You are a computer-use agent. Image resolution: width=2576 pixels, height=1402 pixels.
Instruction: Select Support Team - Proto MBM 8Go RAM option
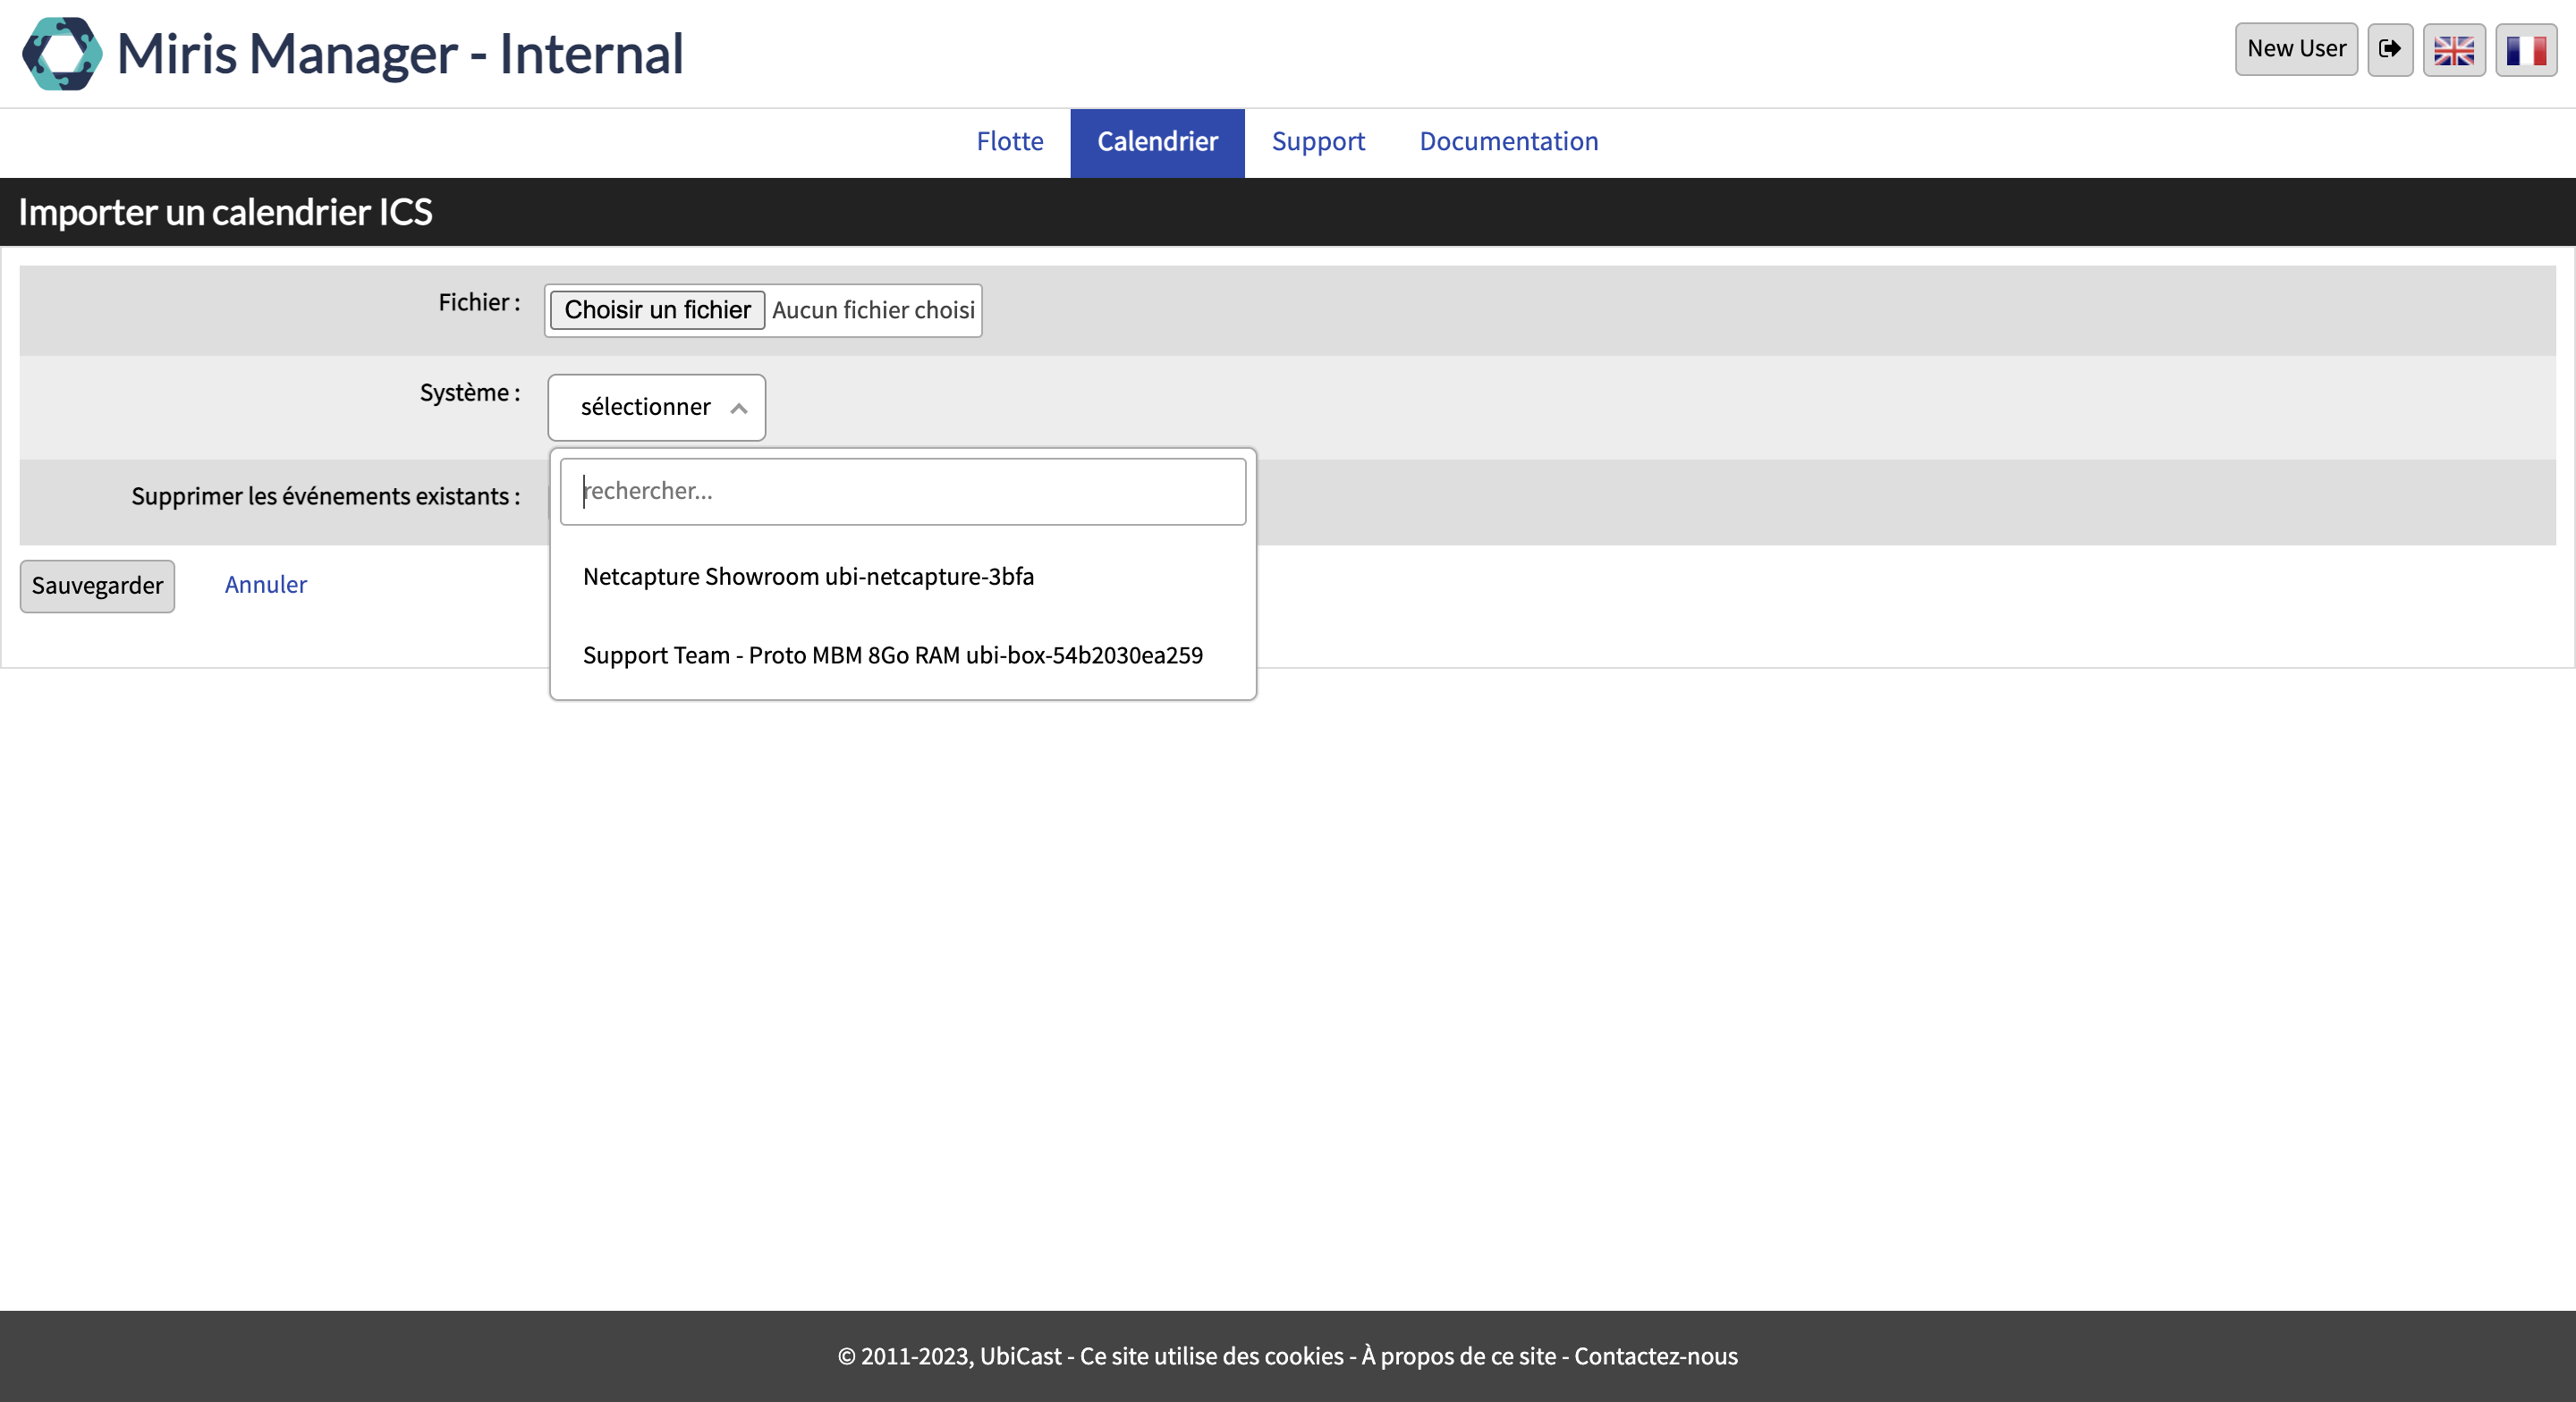click(x=902, y=655)
